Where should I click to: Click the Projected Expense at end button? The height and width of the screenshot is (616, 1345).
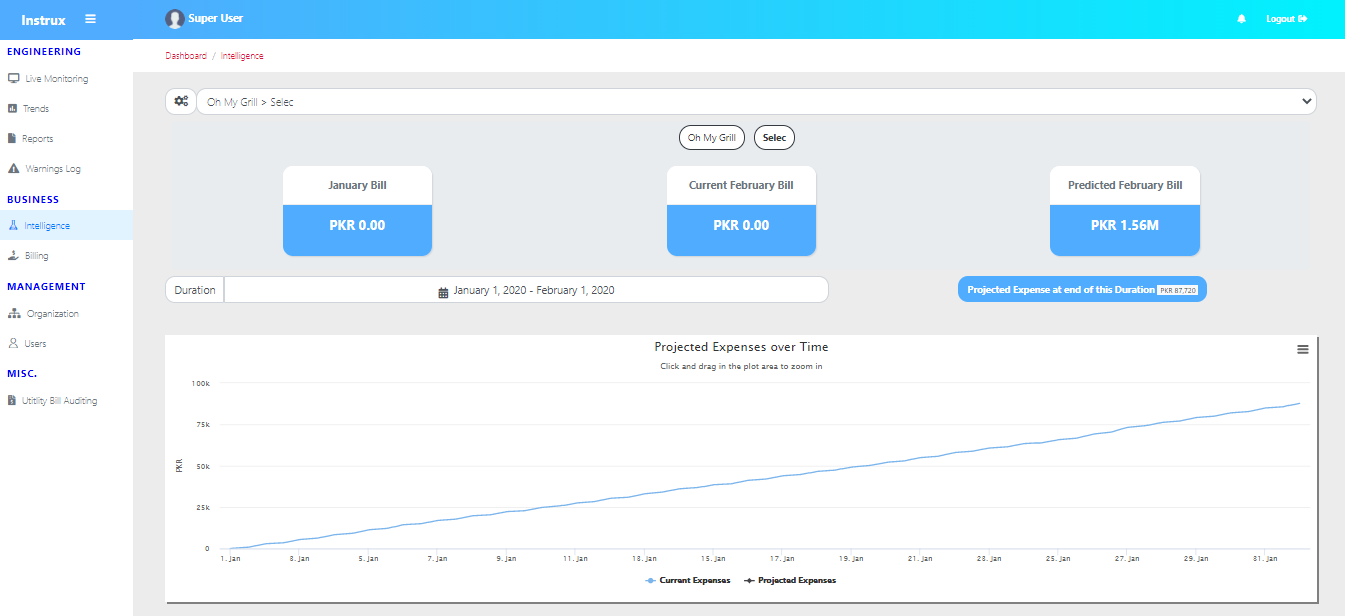1082,290
